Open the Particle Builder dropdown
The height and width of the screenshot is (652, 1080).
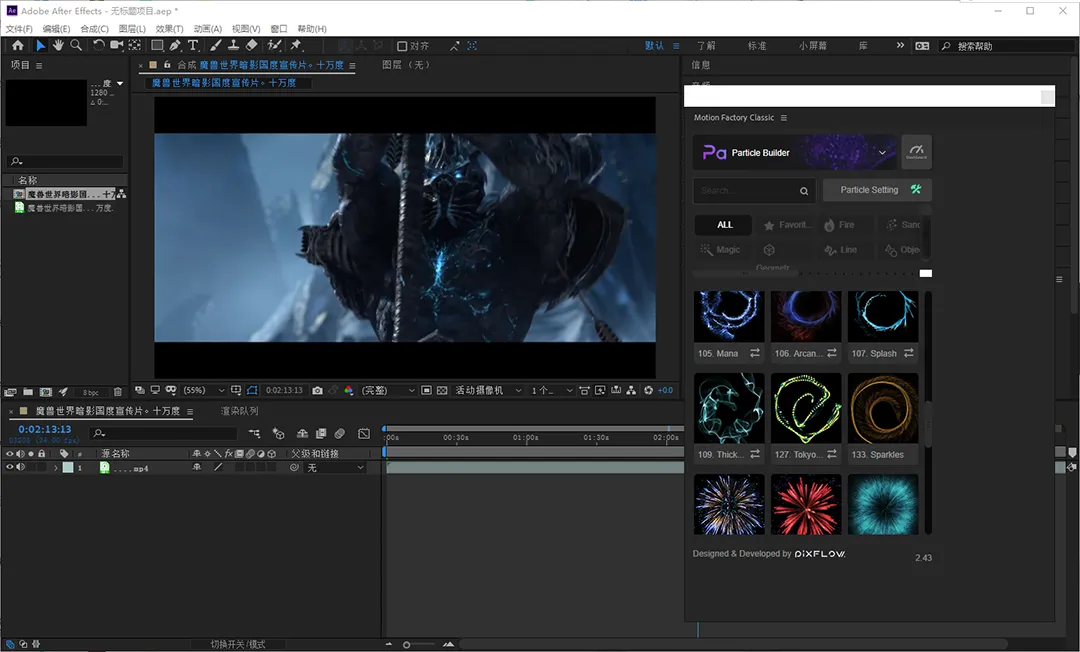coord(882,153)
